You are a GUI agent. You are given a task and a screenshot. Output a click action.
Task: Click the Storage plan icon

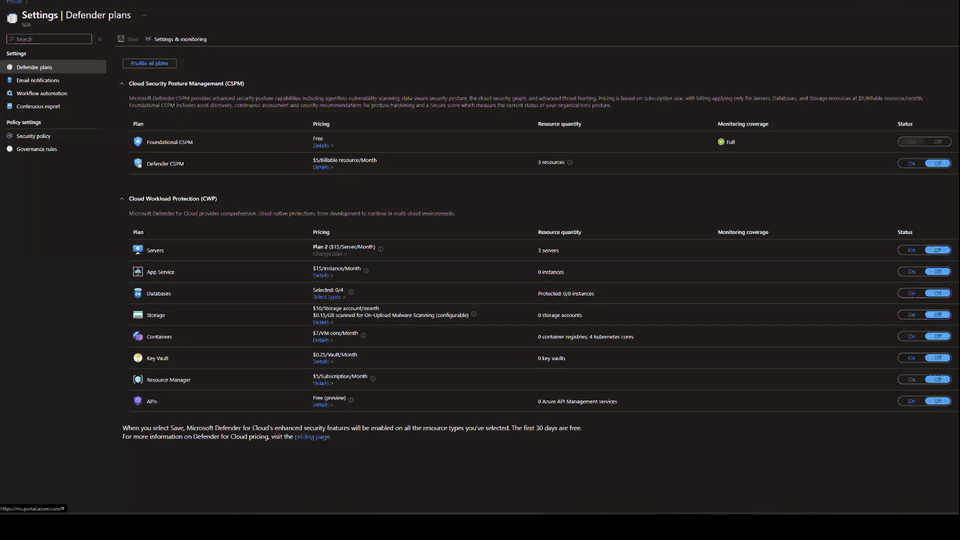click(138, 315)
